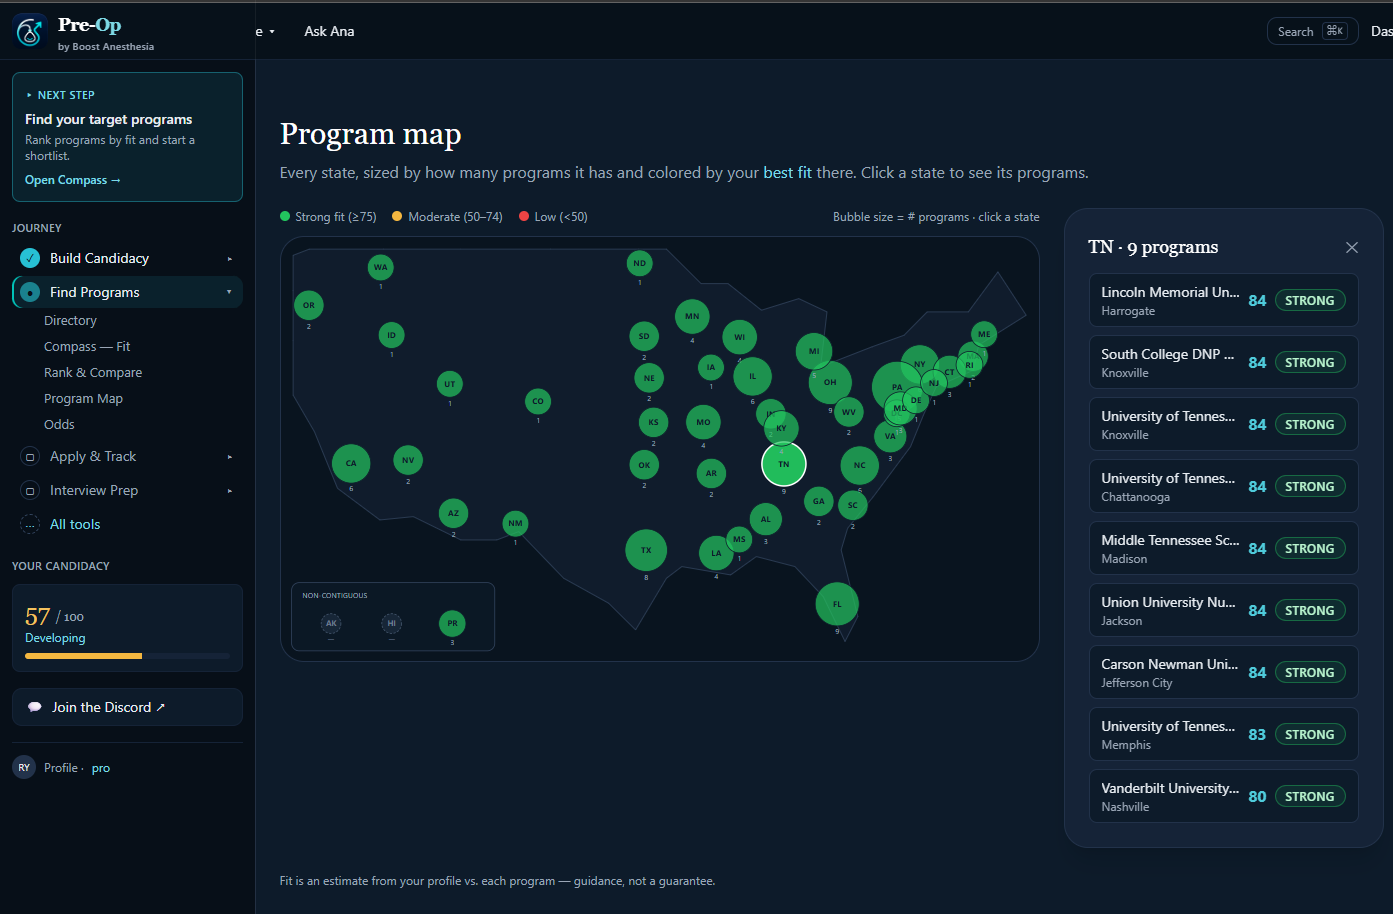Click the All tools icon
This screenshot has width=1393, height=914.
[30, 525]
